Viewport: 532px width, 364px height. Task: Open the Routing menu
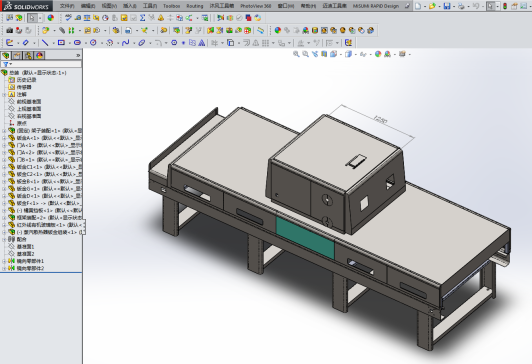pos(194,6)
